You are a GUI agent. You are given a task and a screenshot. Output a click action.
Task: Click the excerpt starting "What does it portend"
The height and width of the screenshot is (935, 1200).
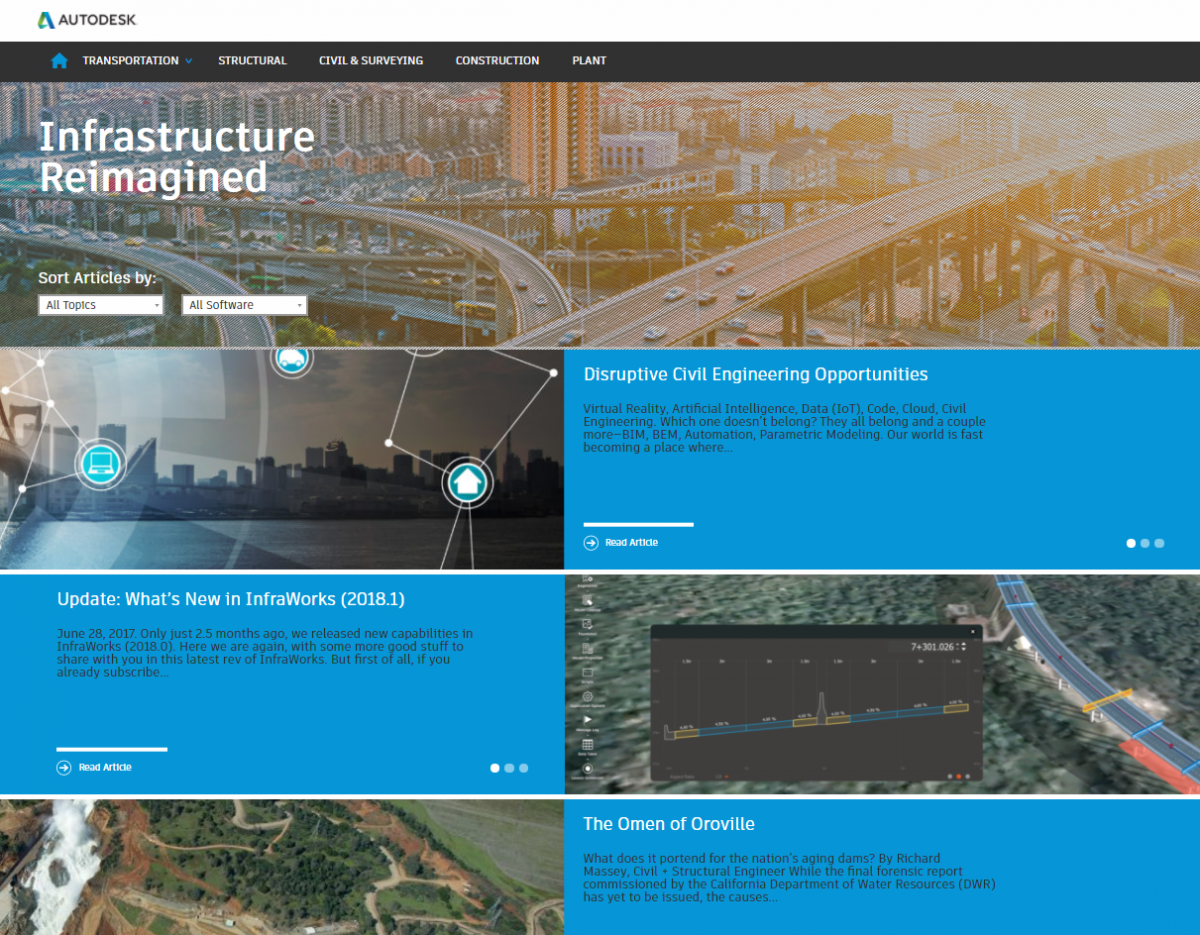[x=789, y=878]
